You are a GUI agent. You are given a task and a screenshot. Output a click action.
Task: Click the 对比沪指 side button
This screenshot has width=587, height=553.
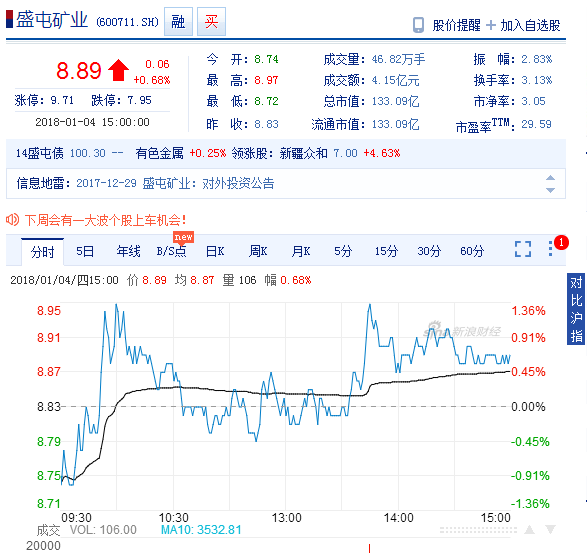[576, 310]
